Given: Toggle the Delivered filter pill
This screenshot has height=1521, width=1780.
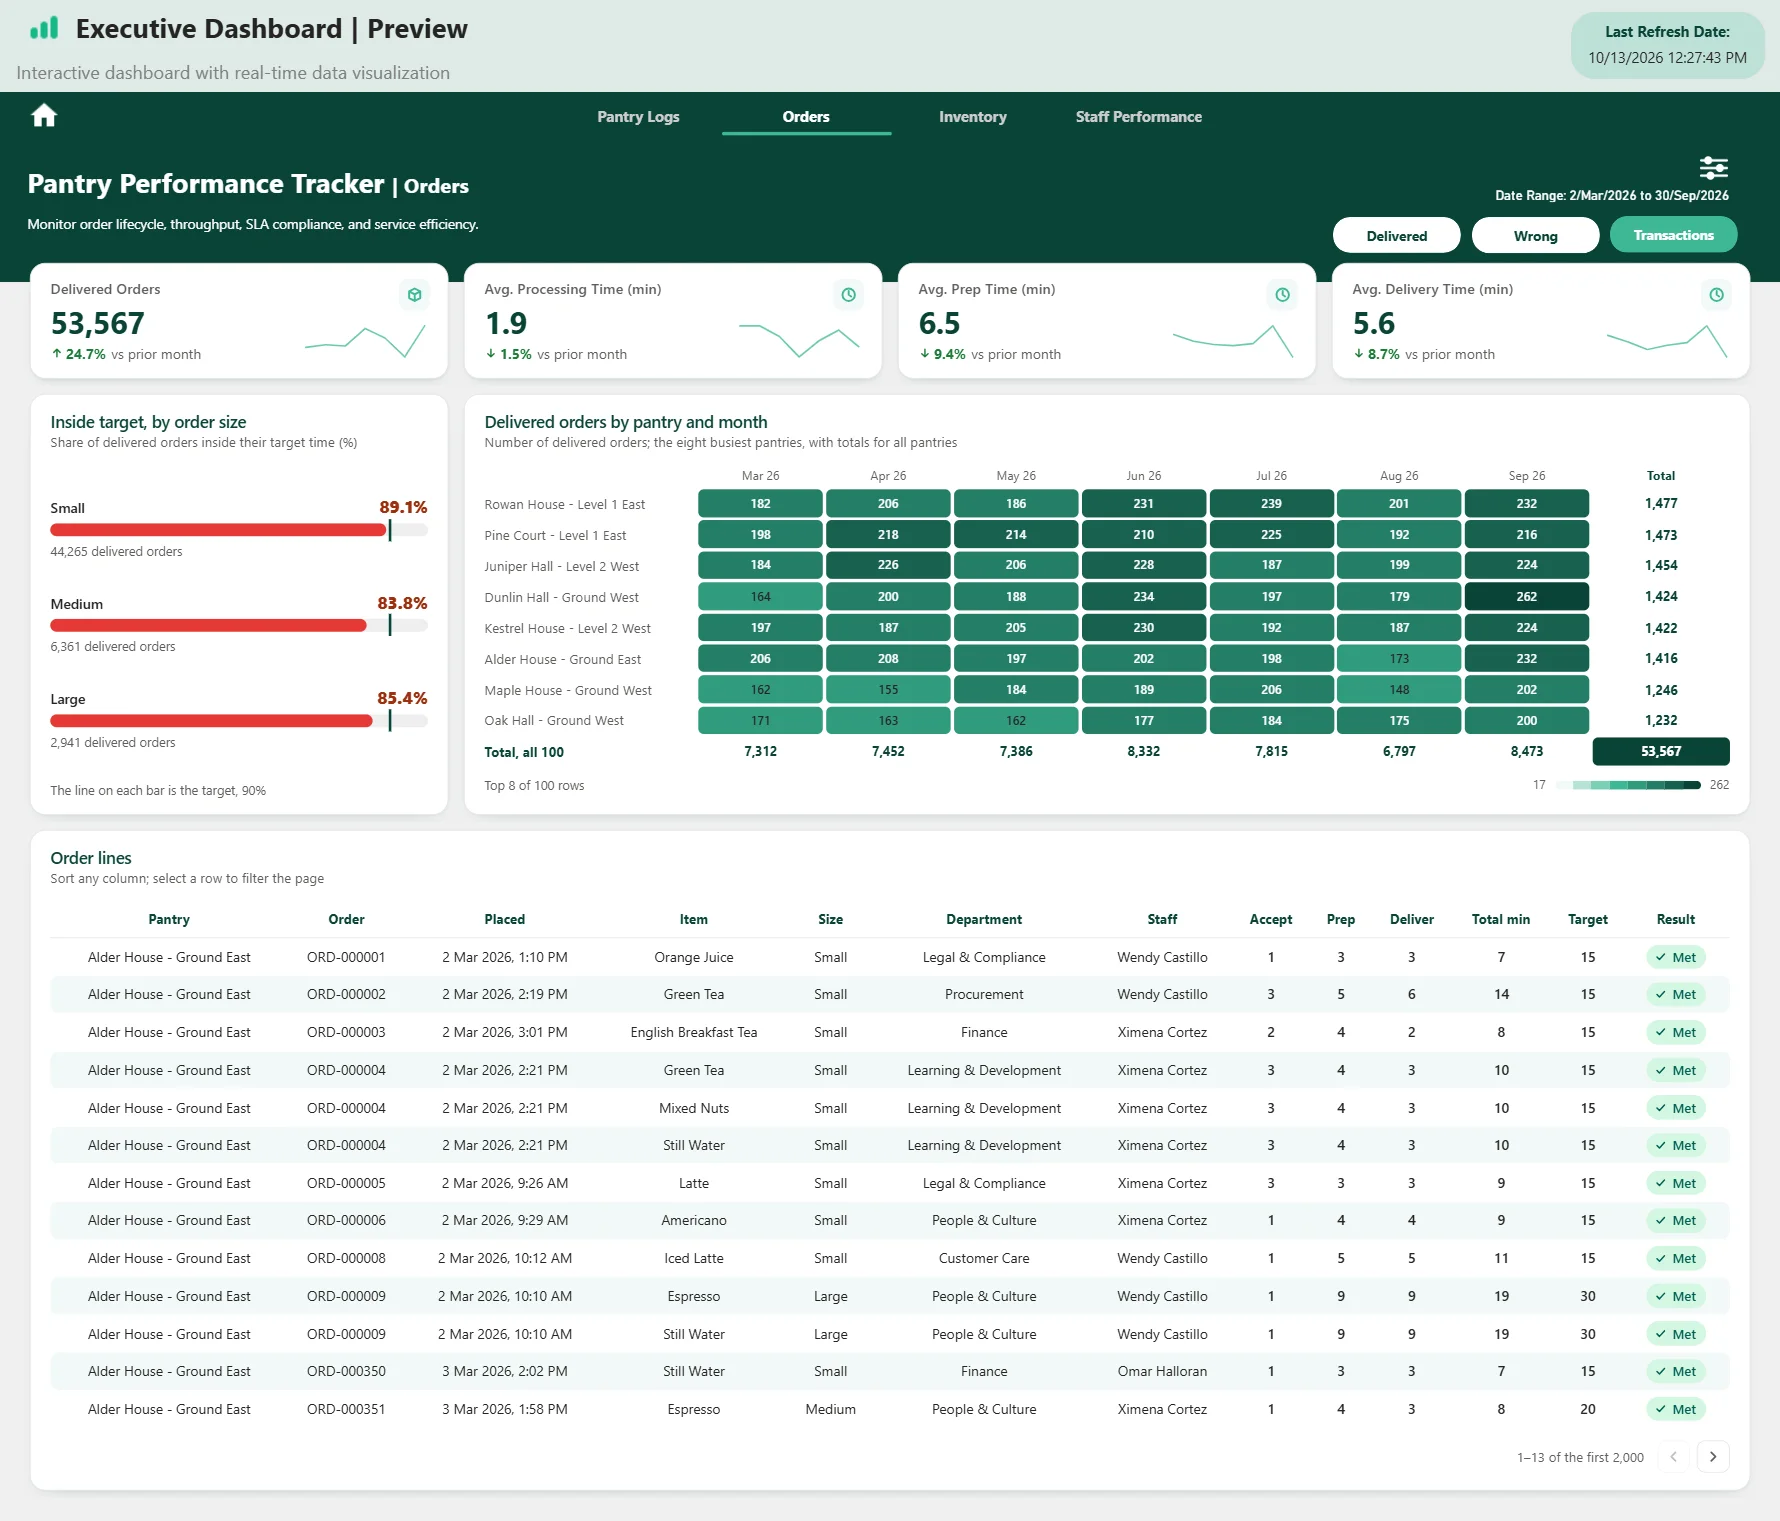Looking at the screenshot, I should click(x=1396, y=236).
